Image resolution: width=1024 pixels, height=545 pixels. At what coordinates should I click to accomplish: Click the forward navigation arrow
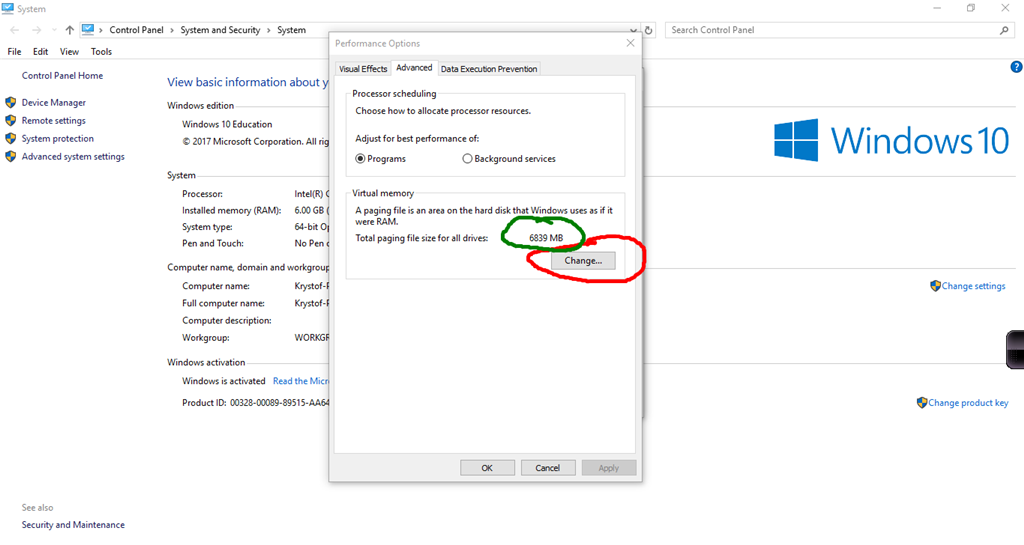[x=37, y=30]
